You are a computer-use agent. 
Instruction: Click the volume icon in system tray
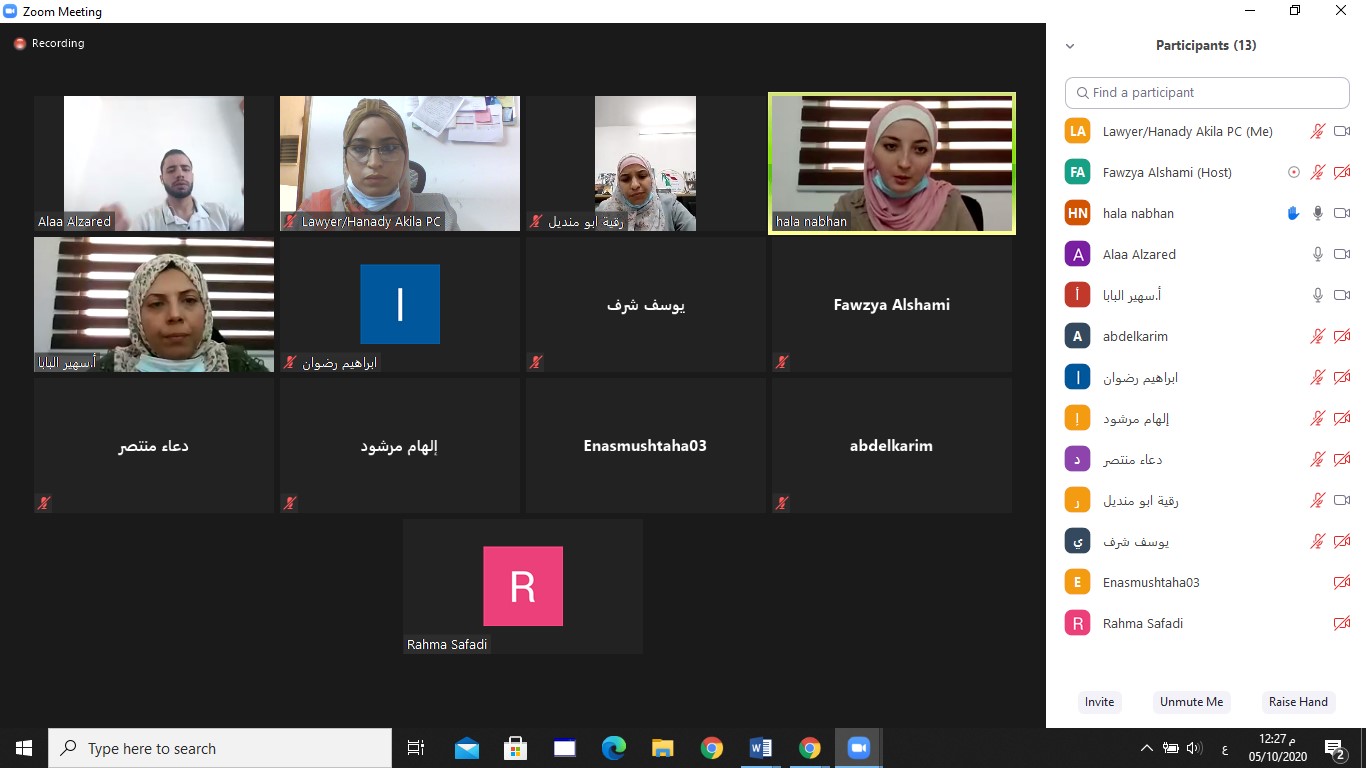coord(1194,748)
